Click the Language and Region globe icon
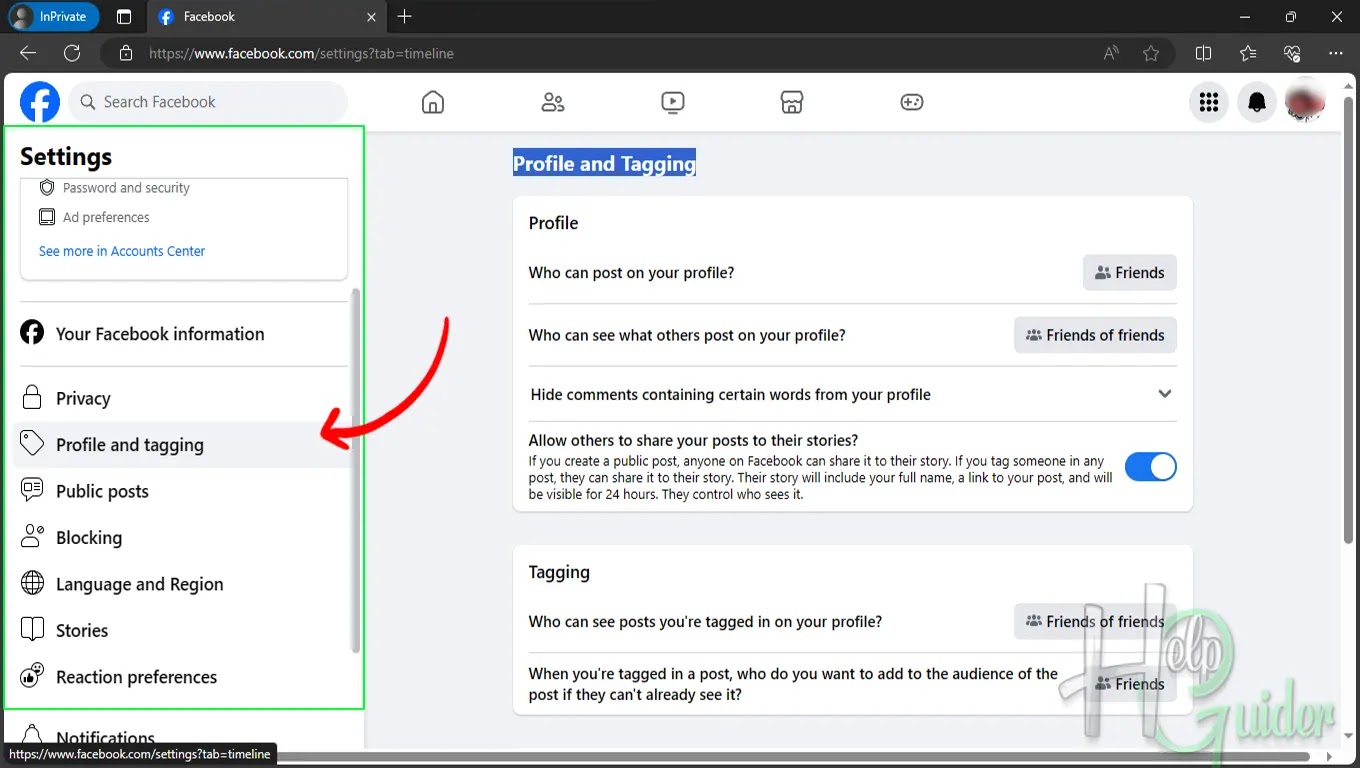The width and height of the screenshot is (1360, 768). point(32,583)
